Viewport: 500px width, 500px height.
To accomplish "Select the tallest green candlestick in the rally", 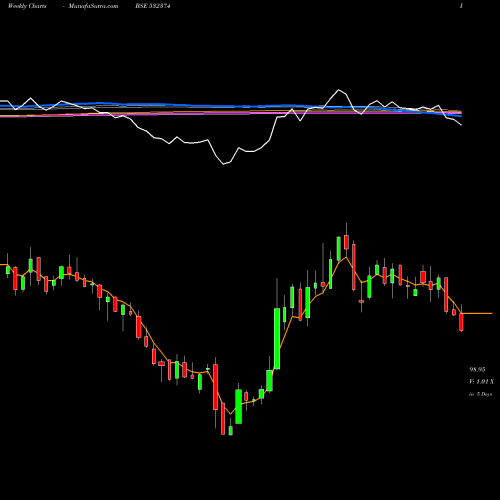I will (x=277, y=339).
